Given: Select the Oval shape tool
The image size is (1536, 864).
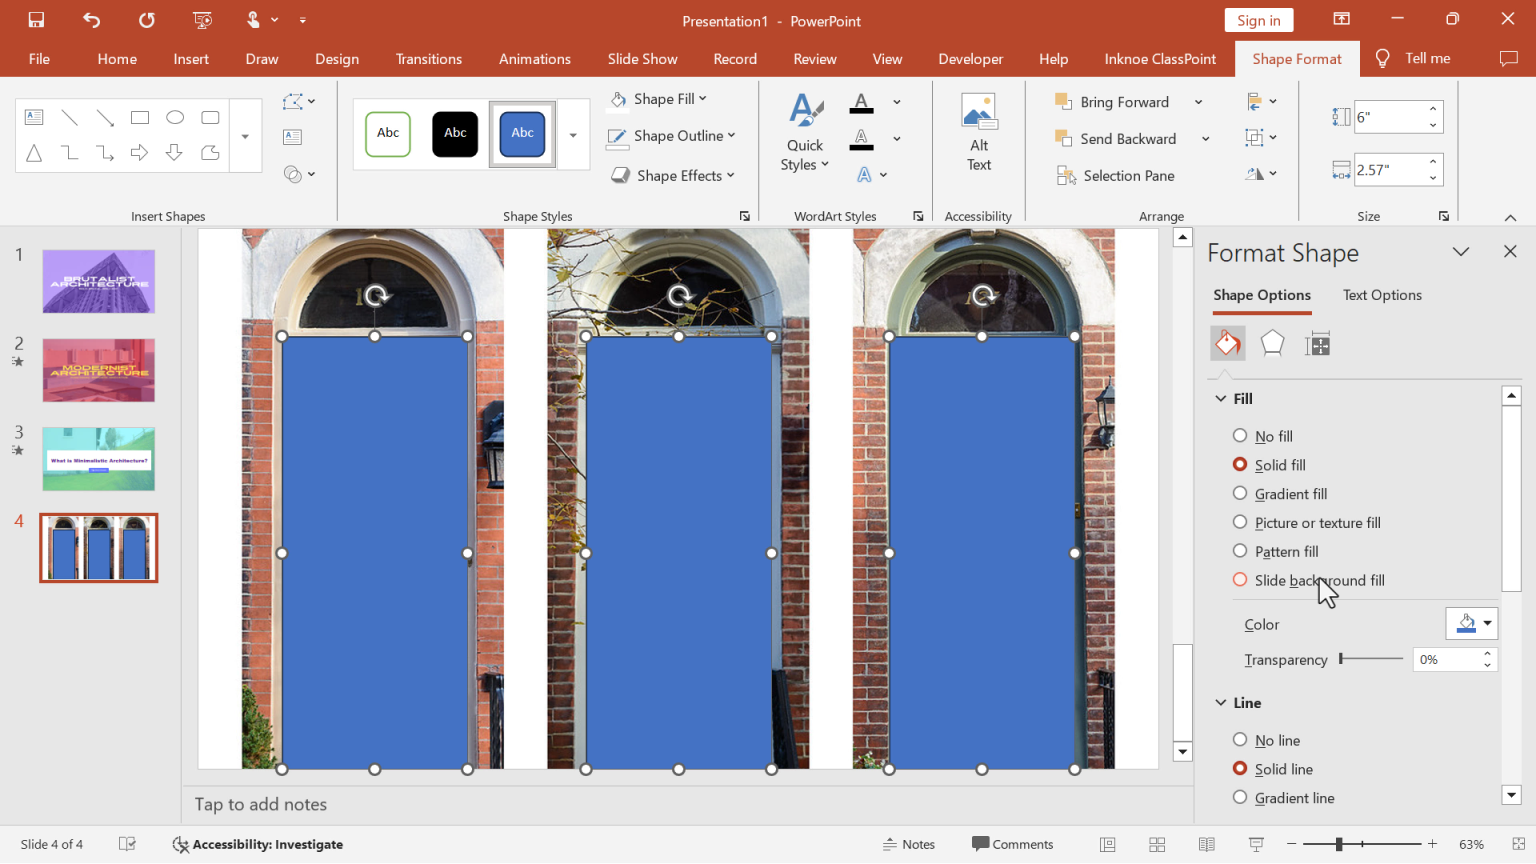Looking at the screenshot, I should [x=175, y=117].
